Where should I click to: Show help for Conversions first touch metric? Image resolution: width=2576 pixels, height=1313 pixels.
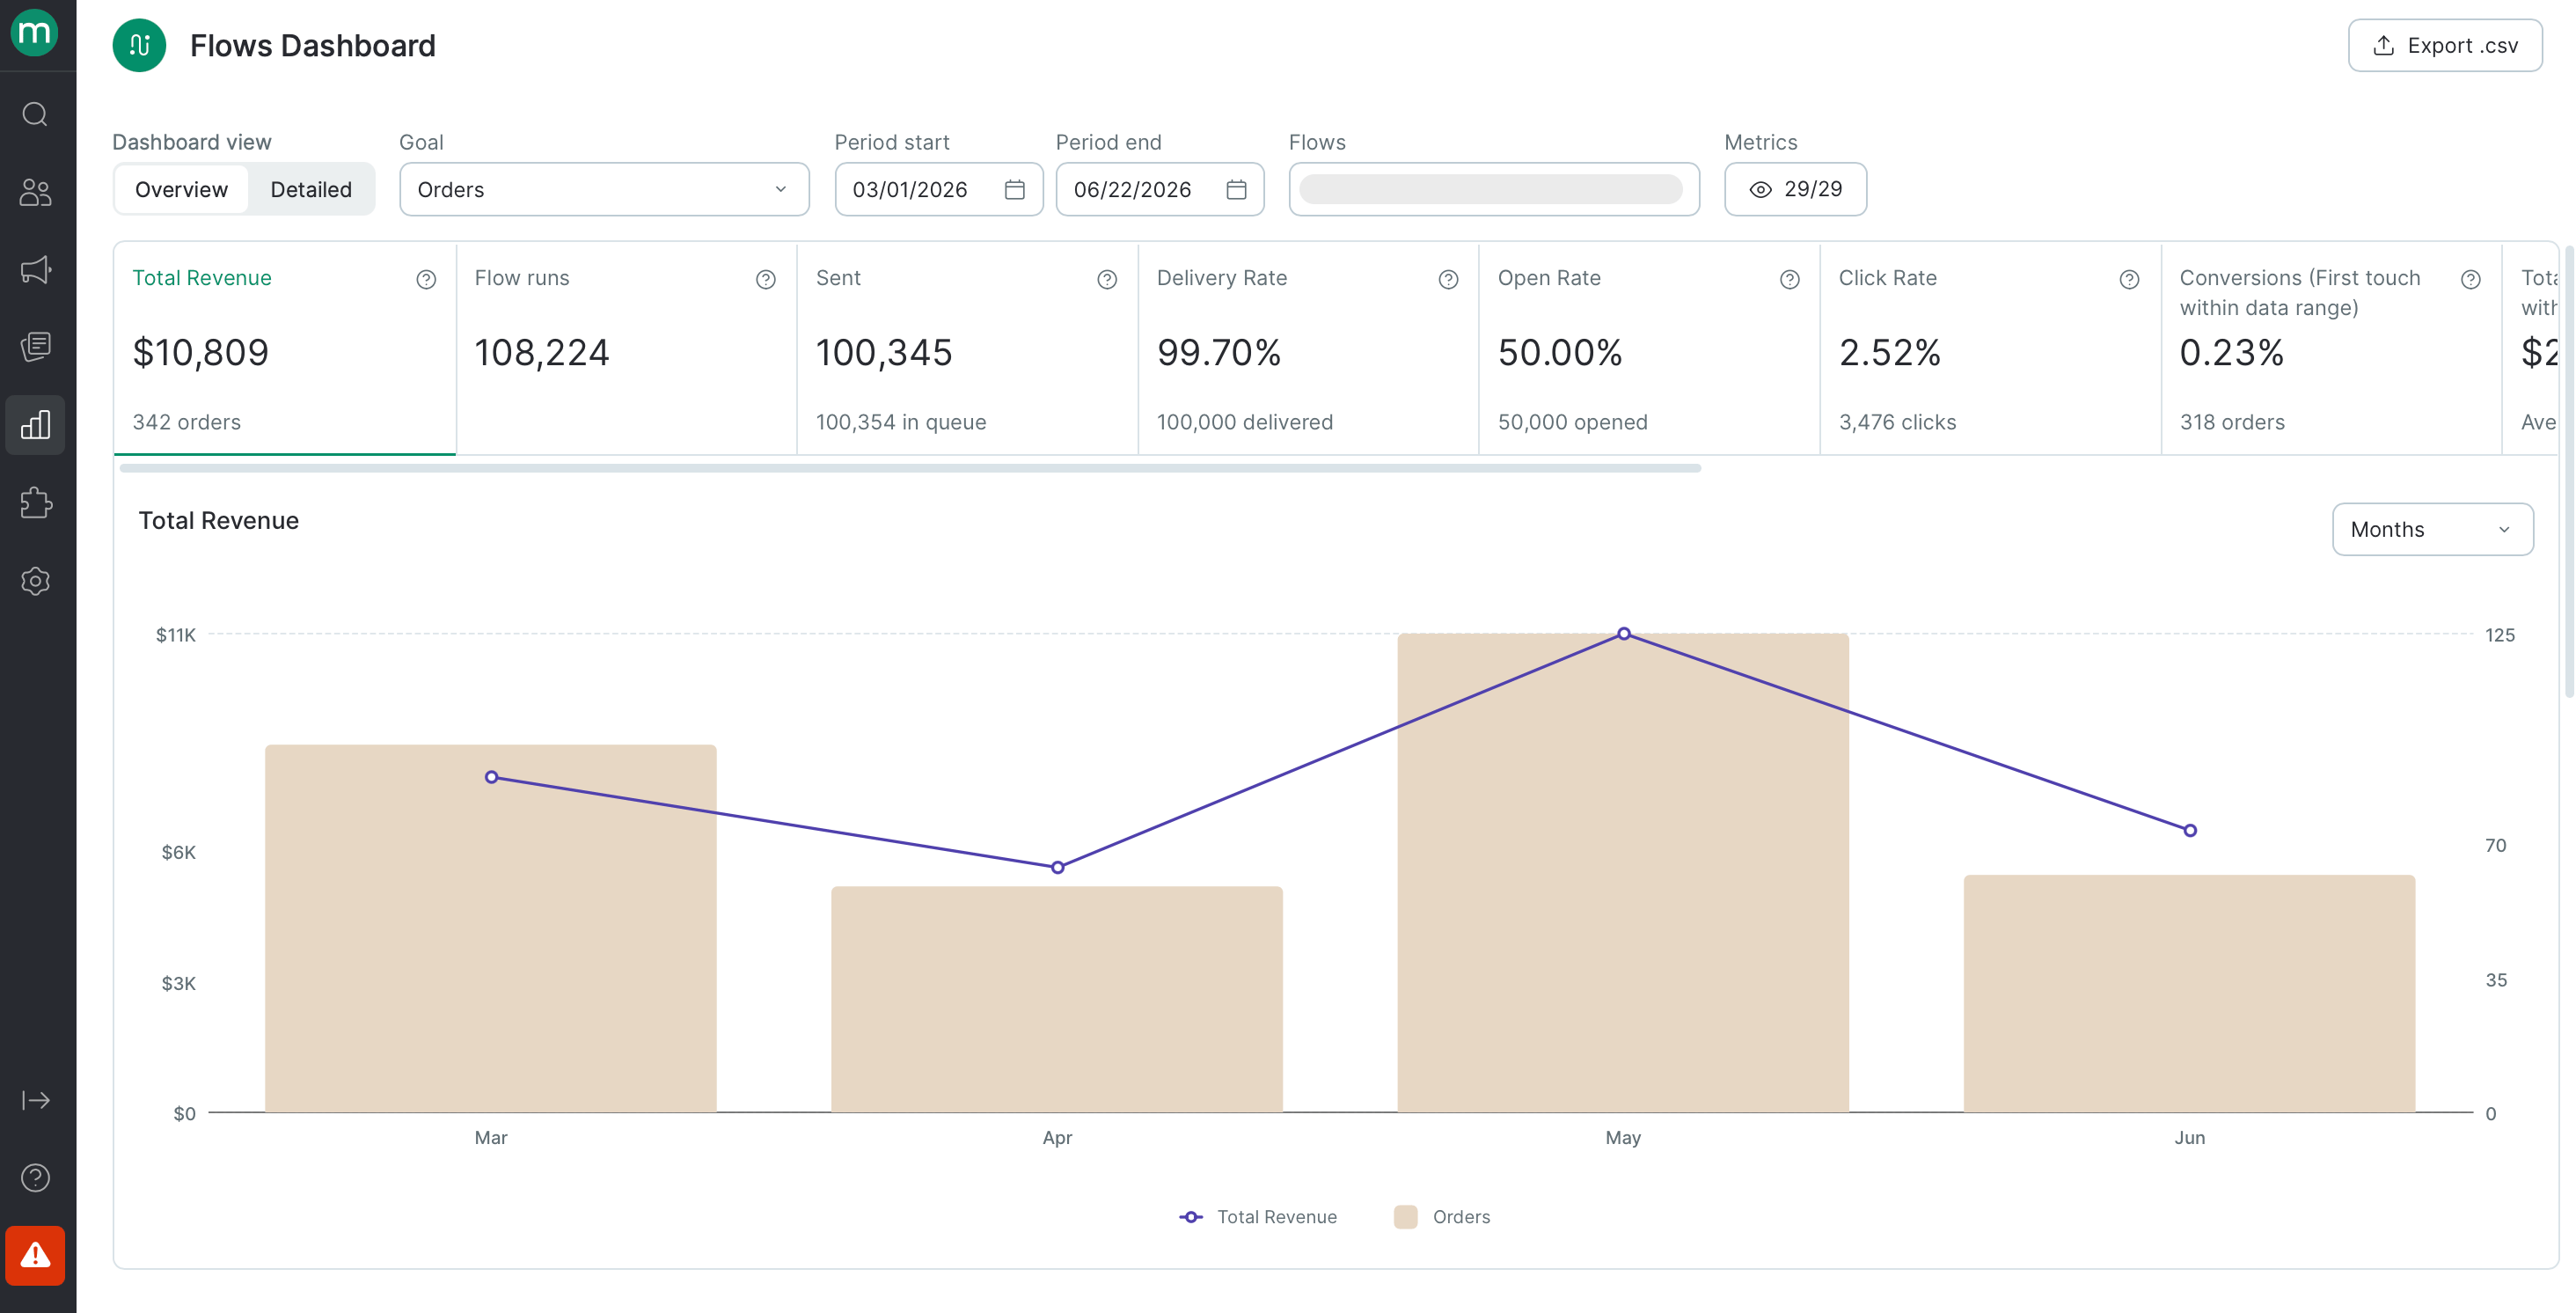[2471, 280]
